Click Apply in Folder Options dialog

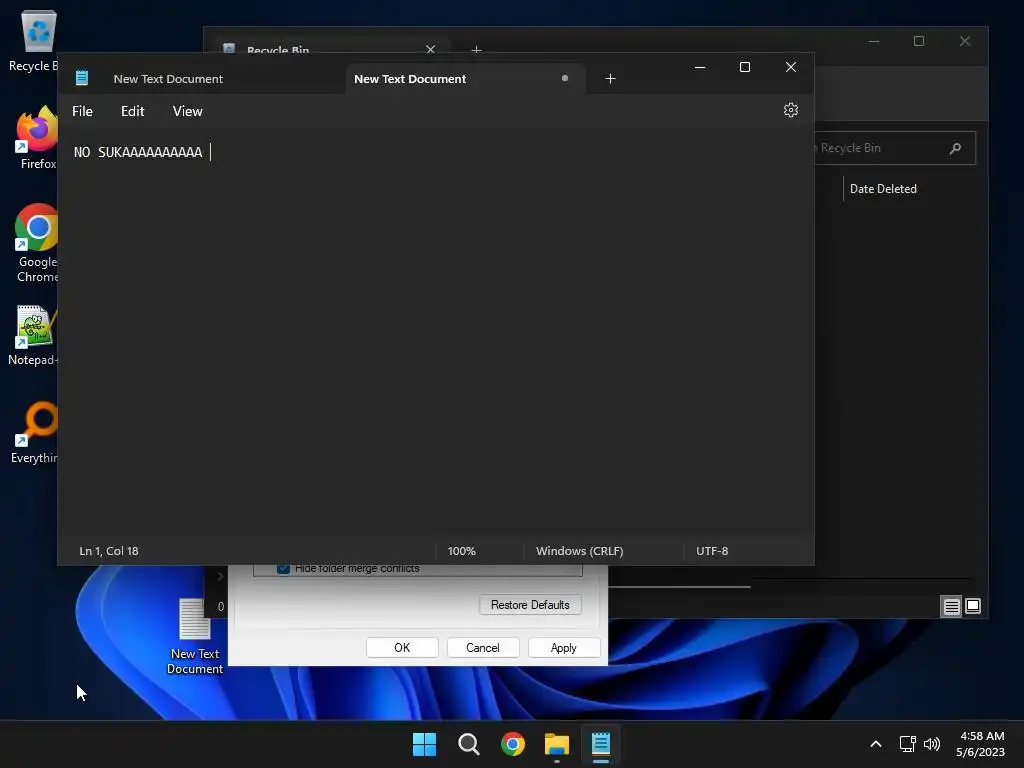564,648
